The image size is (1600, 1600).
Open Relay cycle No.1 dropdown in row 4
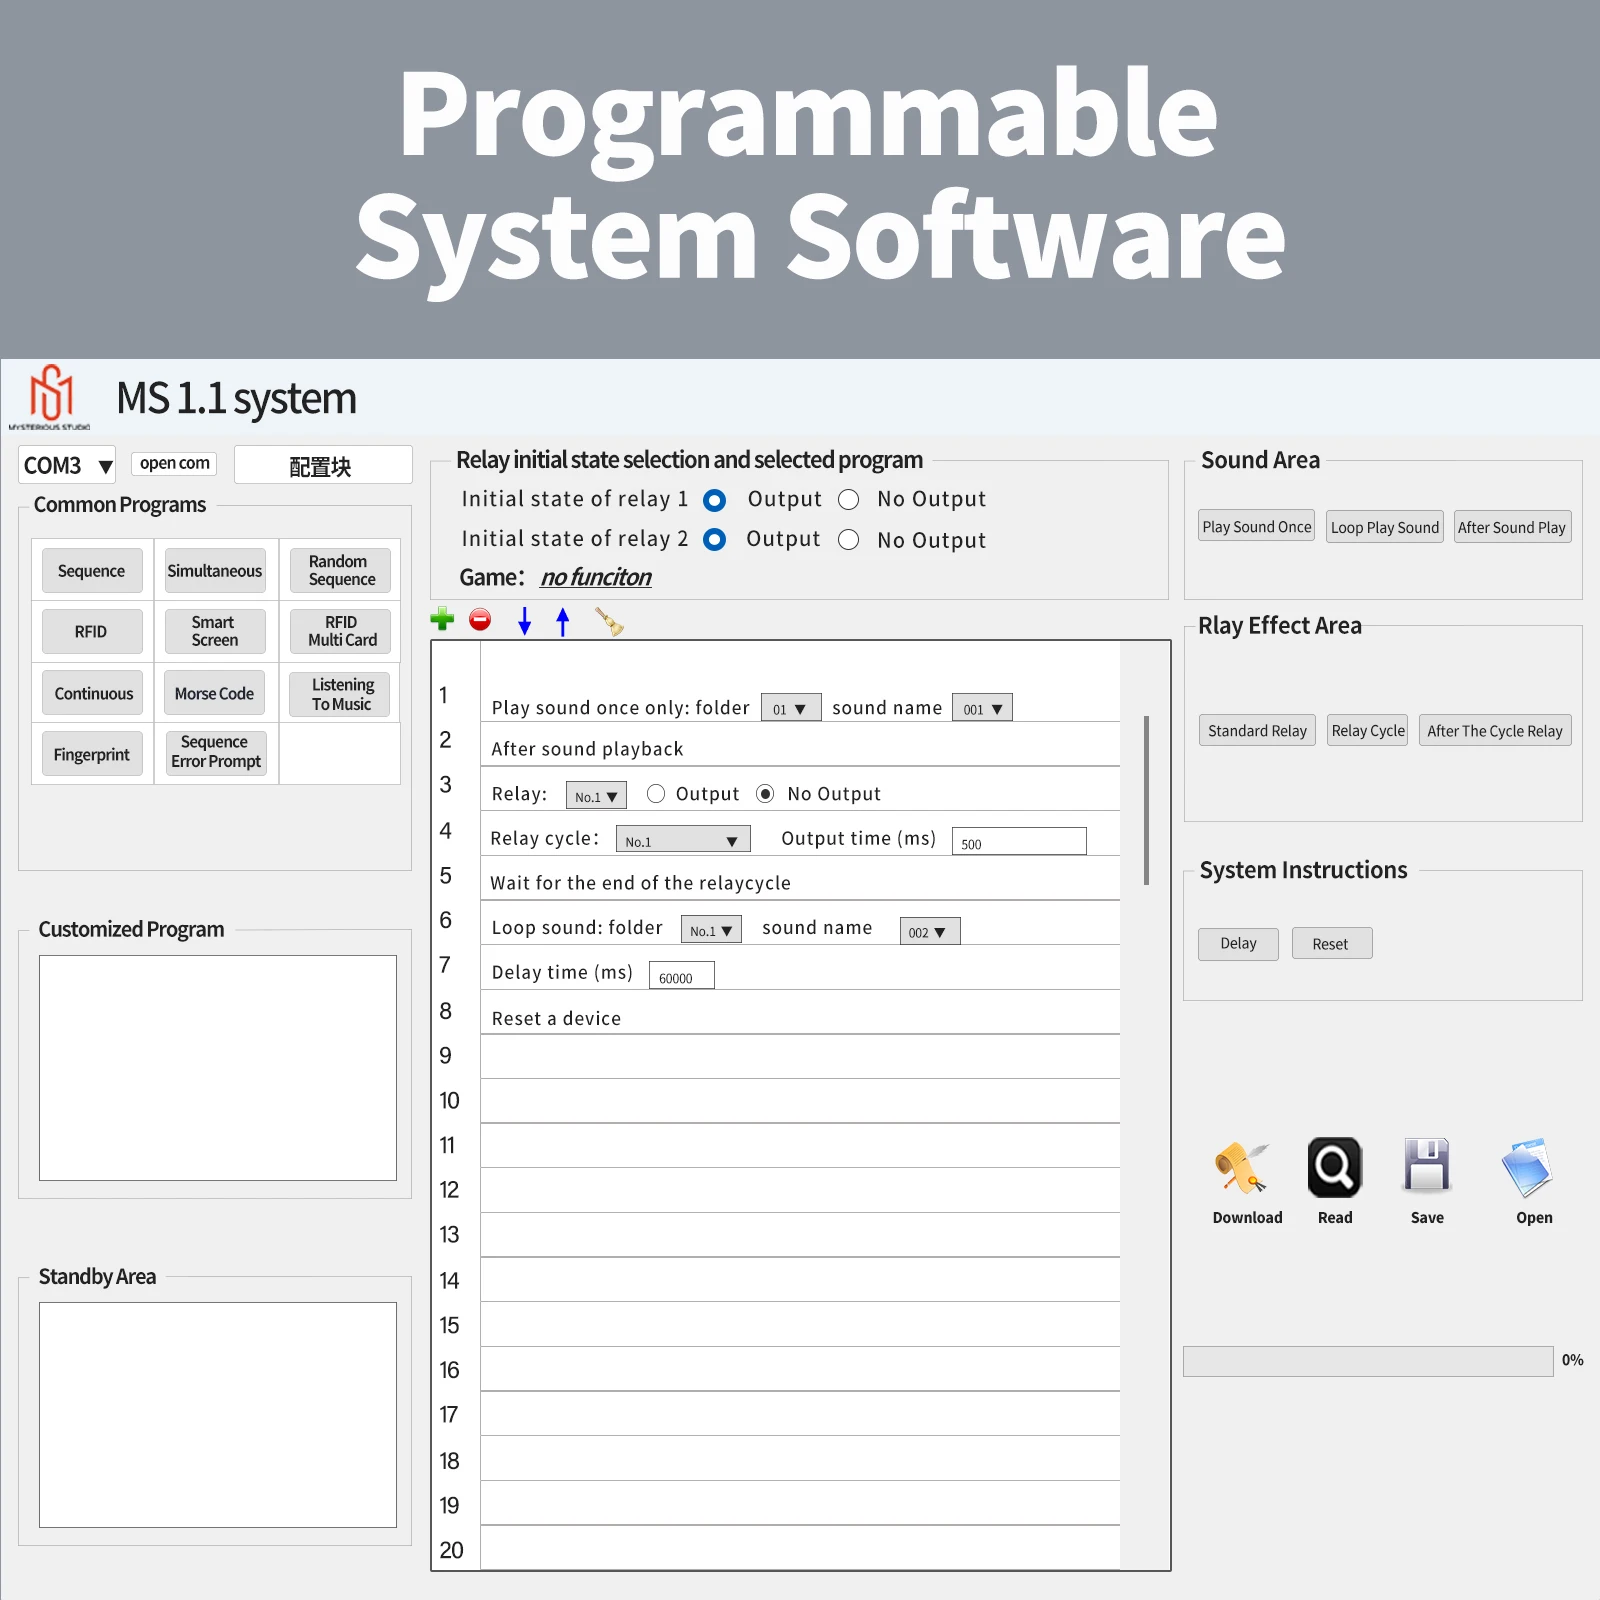coord(683,840)
